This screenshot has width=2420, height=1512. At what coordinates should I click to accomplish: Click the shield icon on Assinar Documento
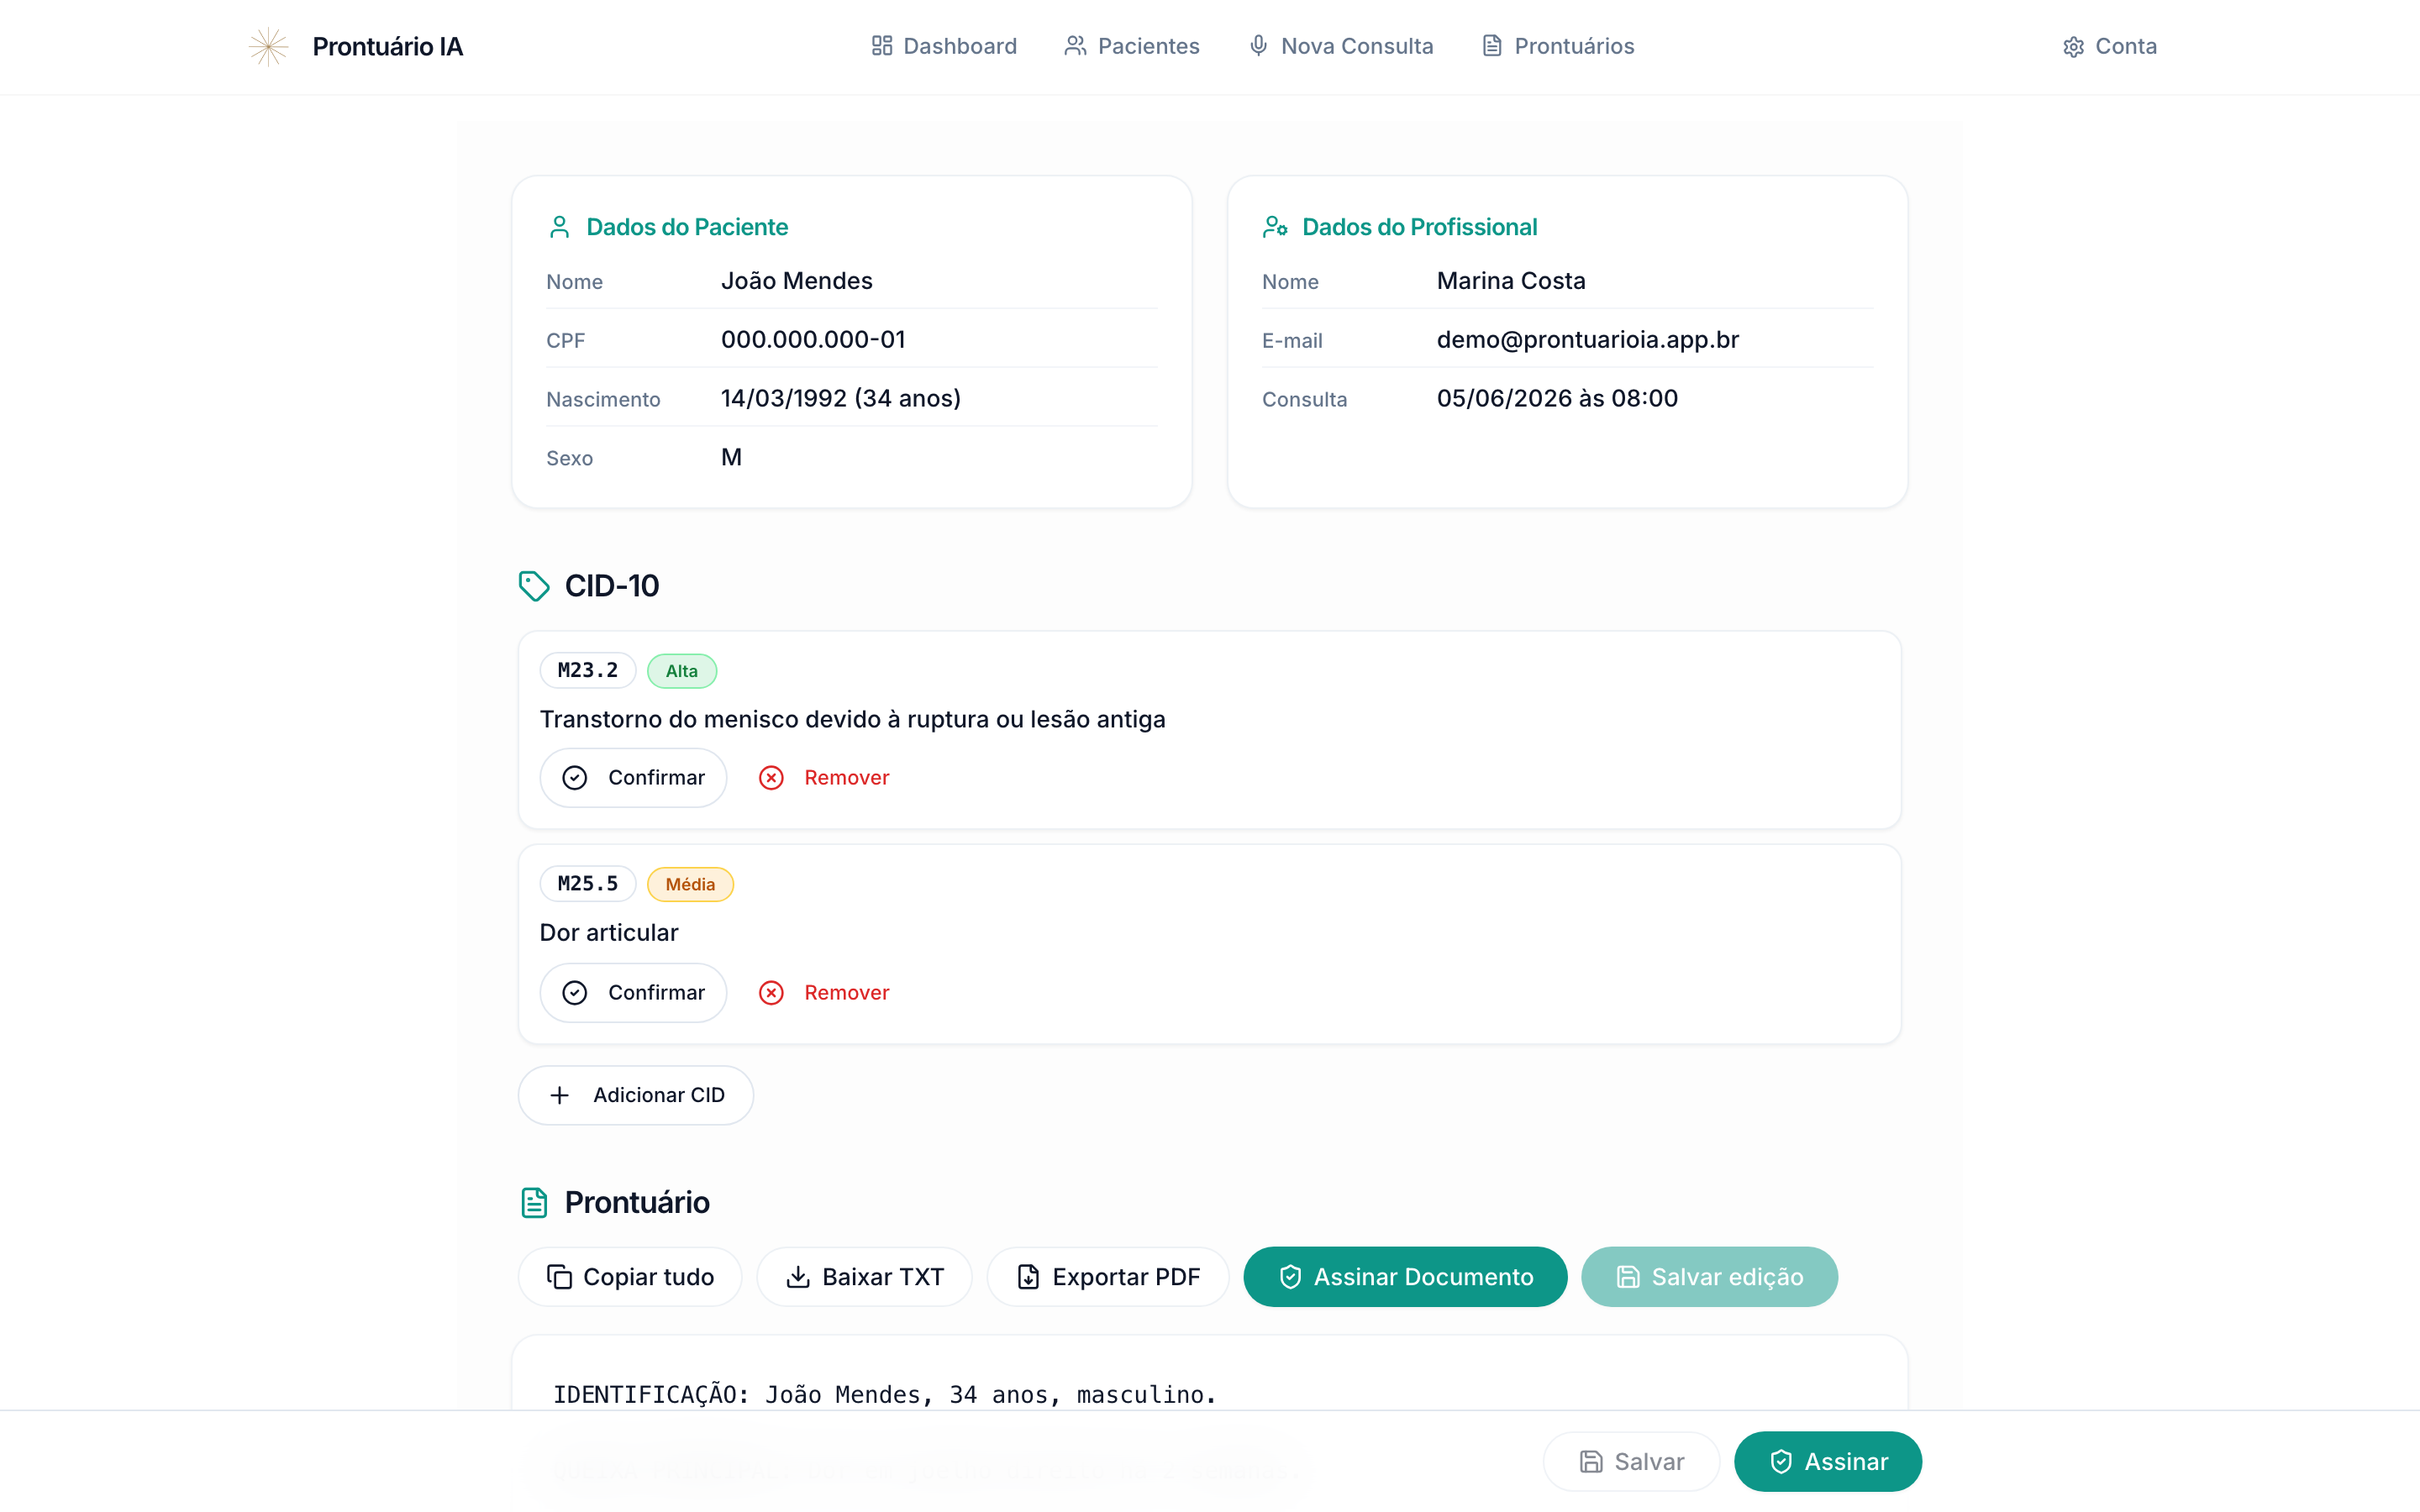pyautogui.click(x=1290, y=1277)
